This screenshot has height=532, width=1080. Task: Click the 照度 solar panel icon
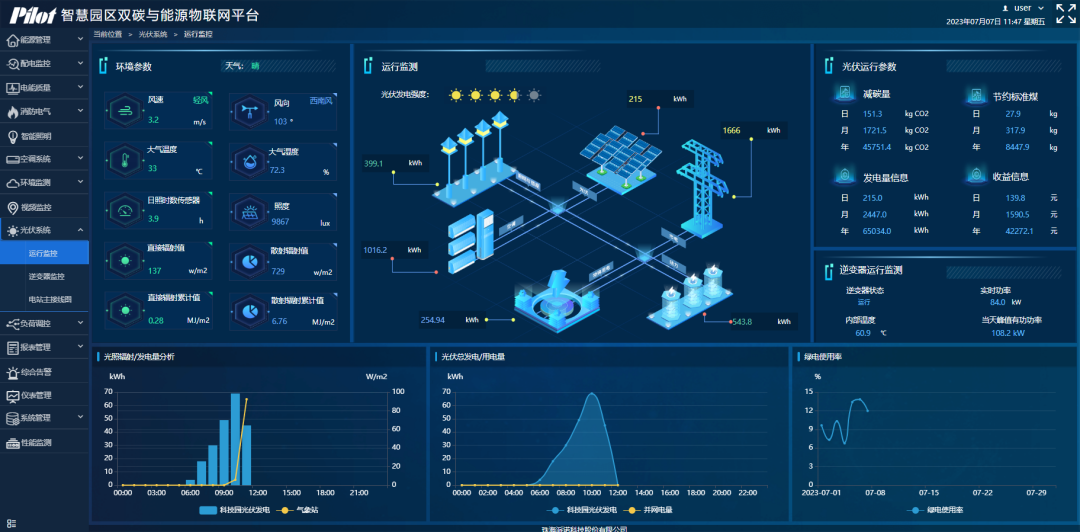(249, 211)
